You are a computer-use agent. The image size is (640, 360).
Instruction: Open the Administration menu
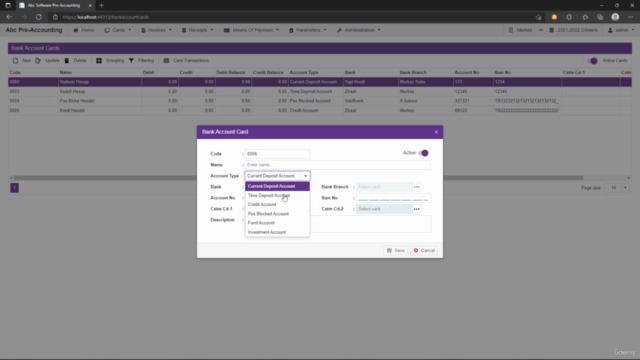point(359,30)
